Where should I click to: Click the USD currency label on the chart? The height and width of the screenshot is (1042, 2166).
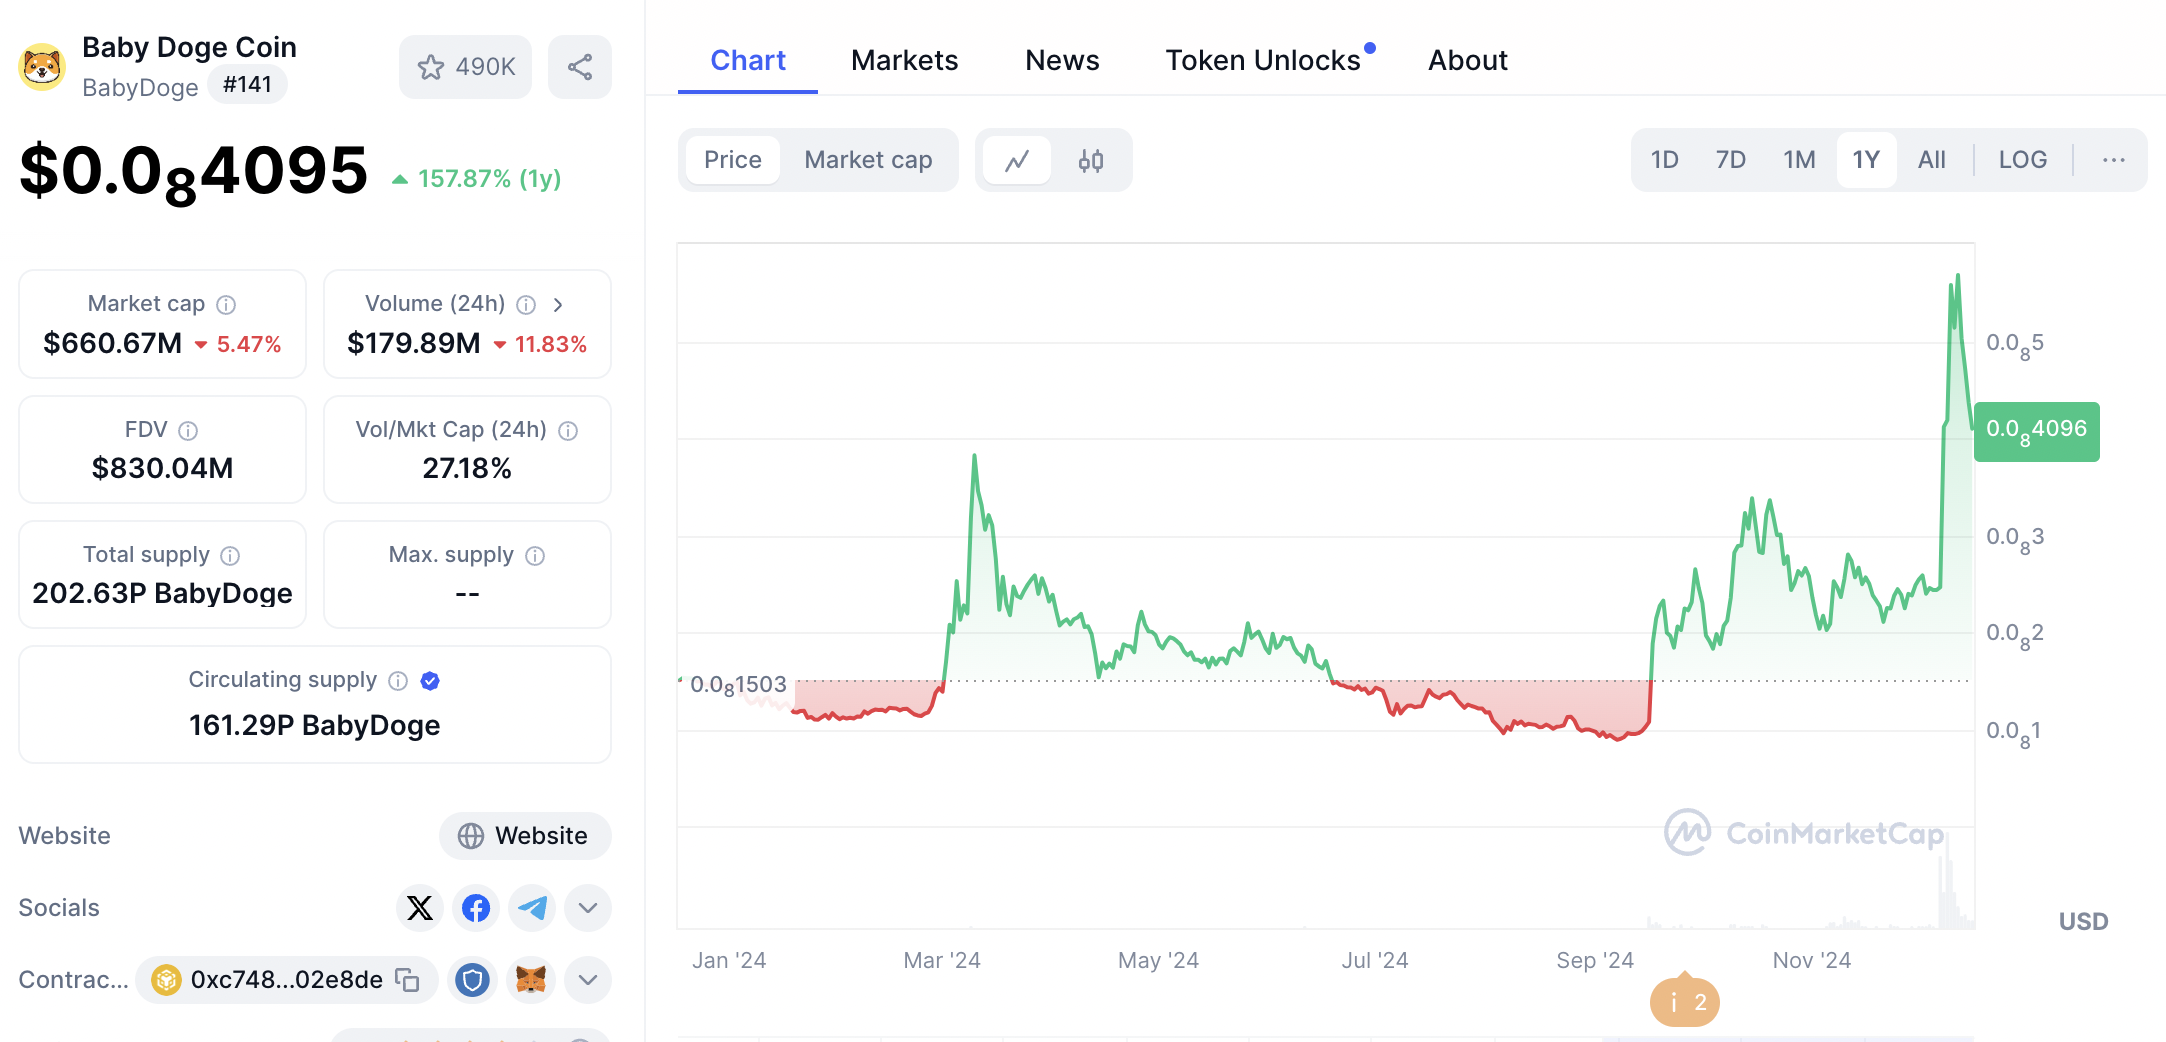click(2084, 921)
